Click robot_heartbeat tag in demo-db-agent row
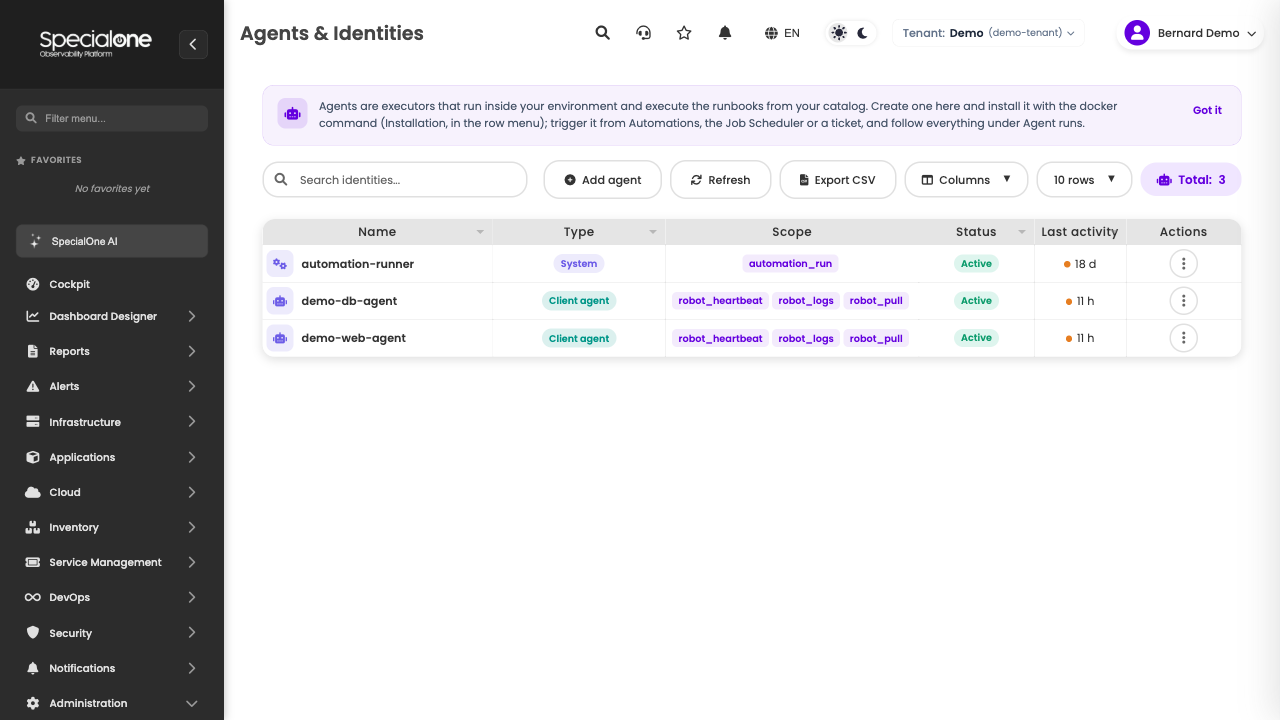 (x=720, y=301)
